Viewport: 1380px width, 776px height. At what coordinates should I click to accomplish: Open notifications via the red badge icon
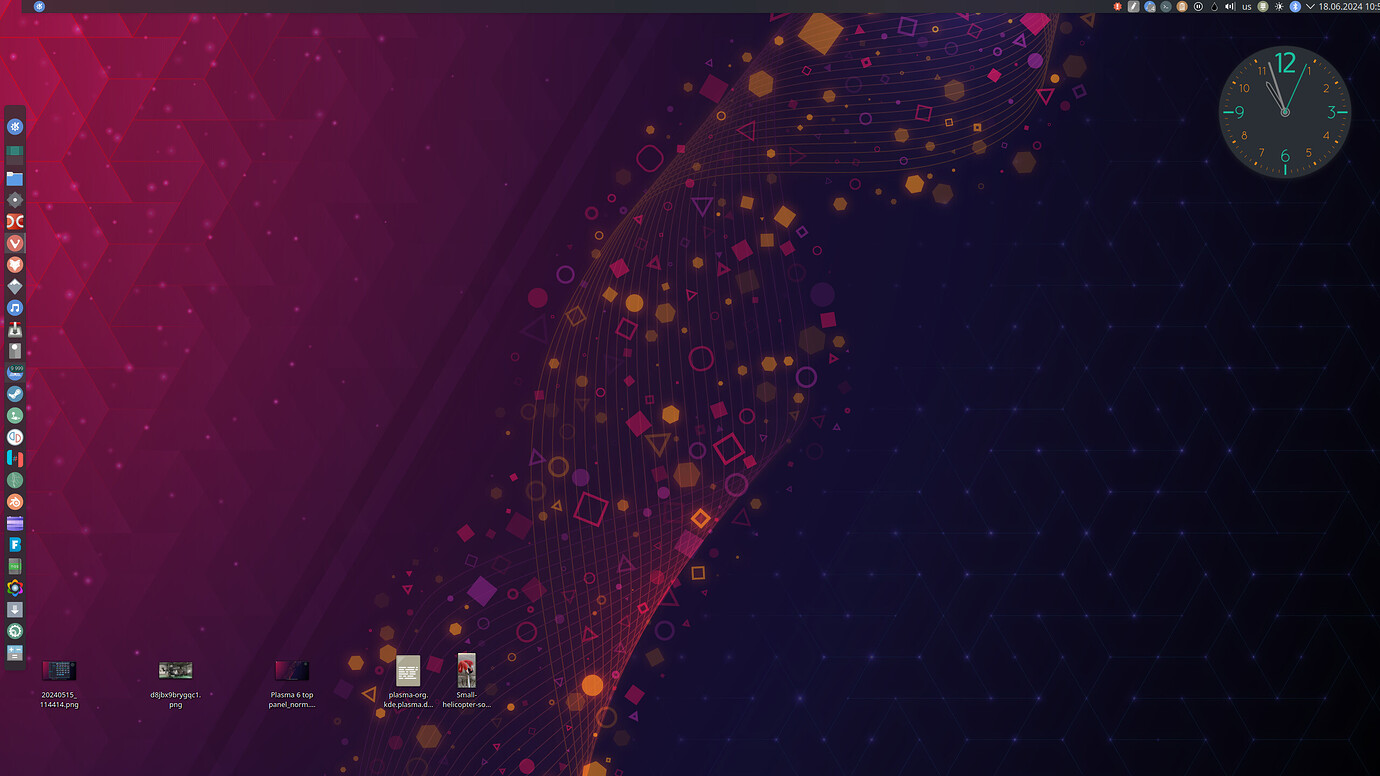pos(1118,6)
